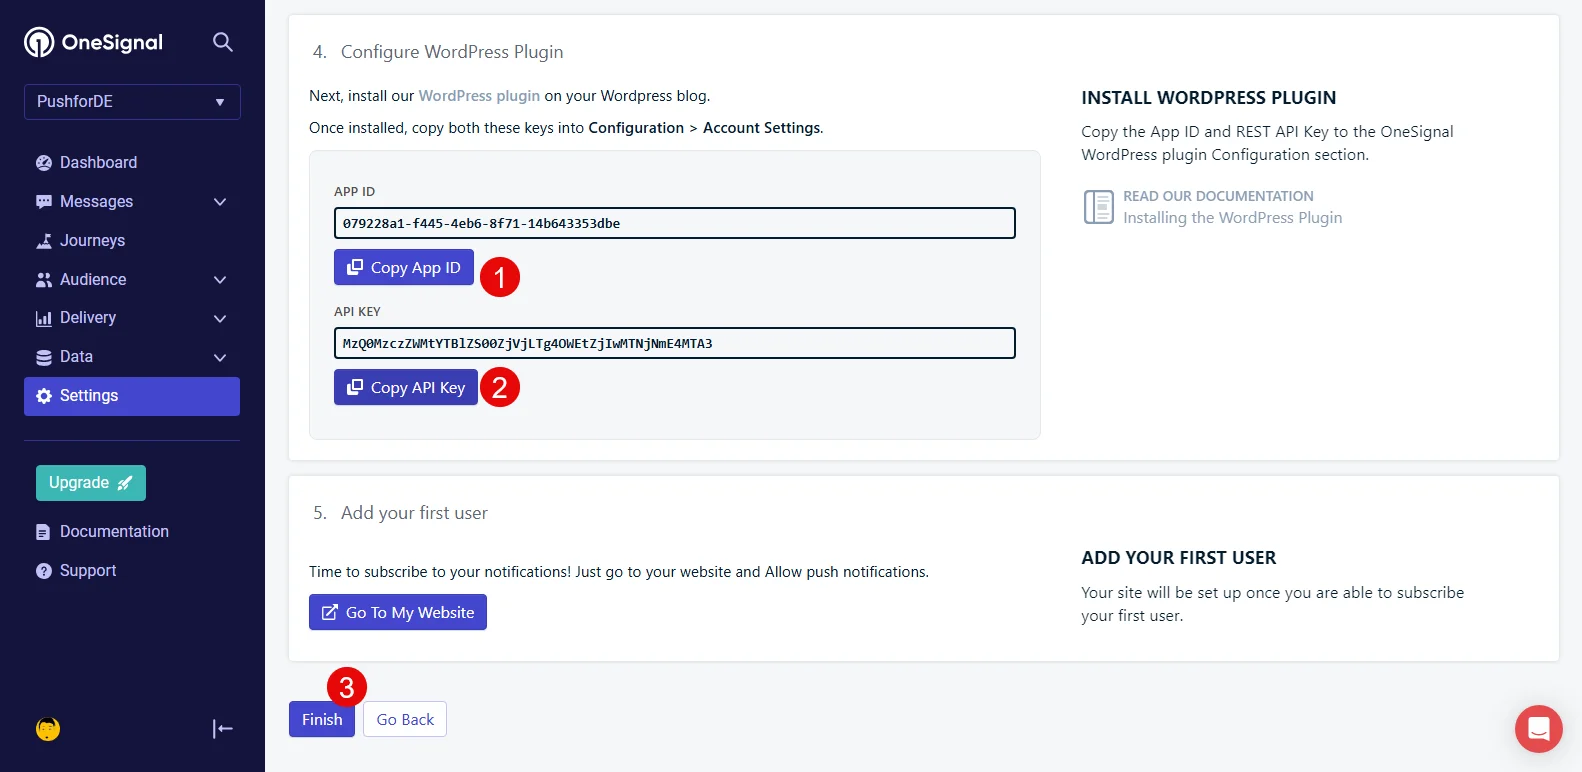
Task: Select the API KEY text field
Action: pos(675,343)
